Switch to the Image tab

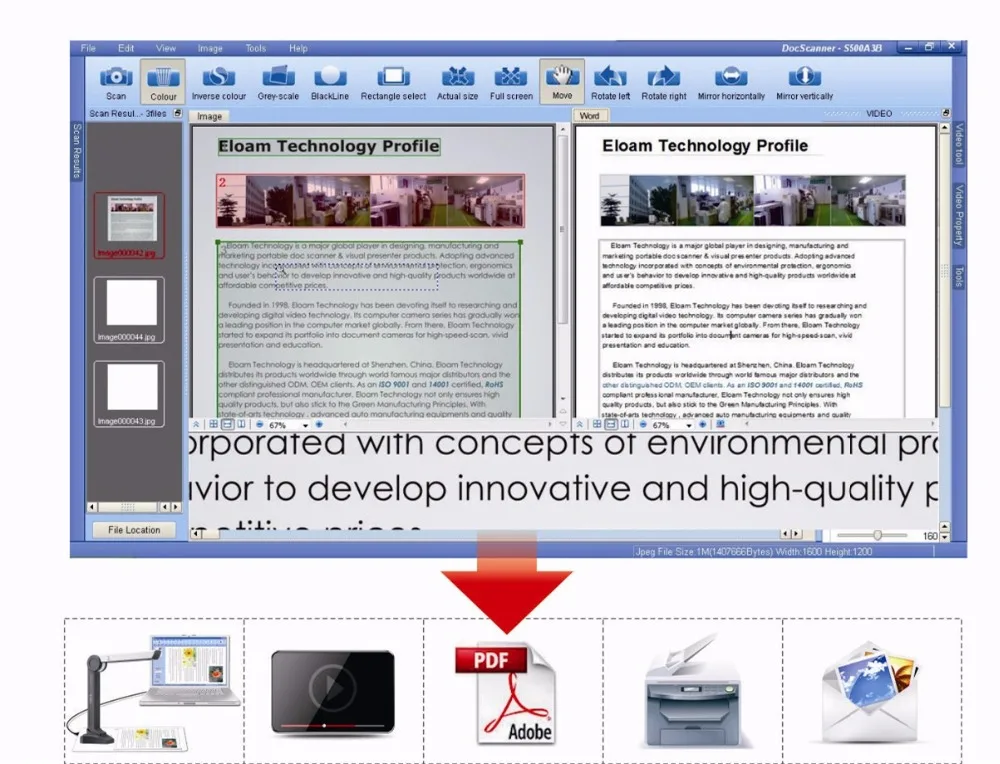click(x=209, y=116)
